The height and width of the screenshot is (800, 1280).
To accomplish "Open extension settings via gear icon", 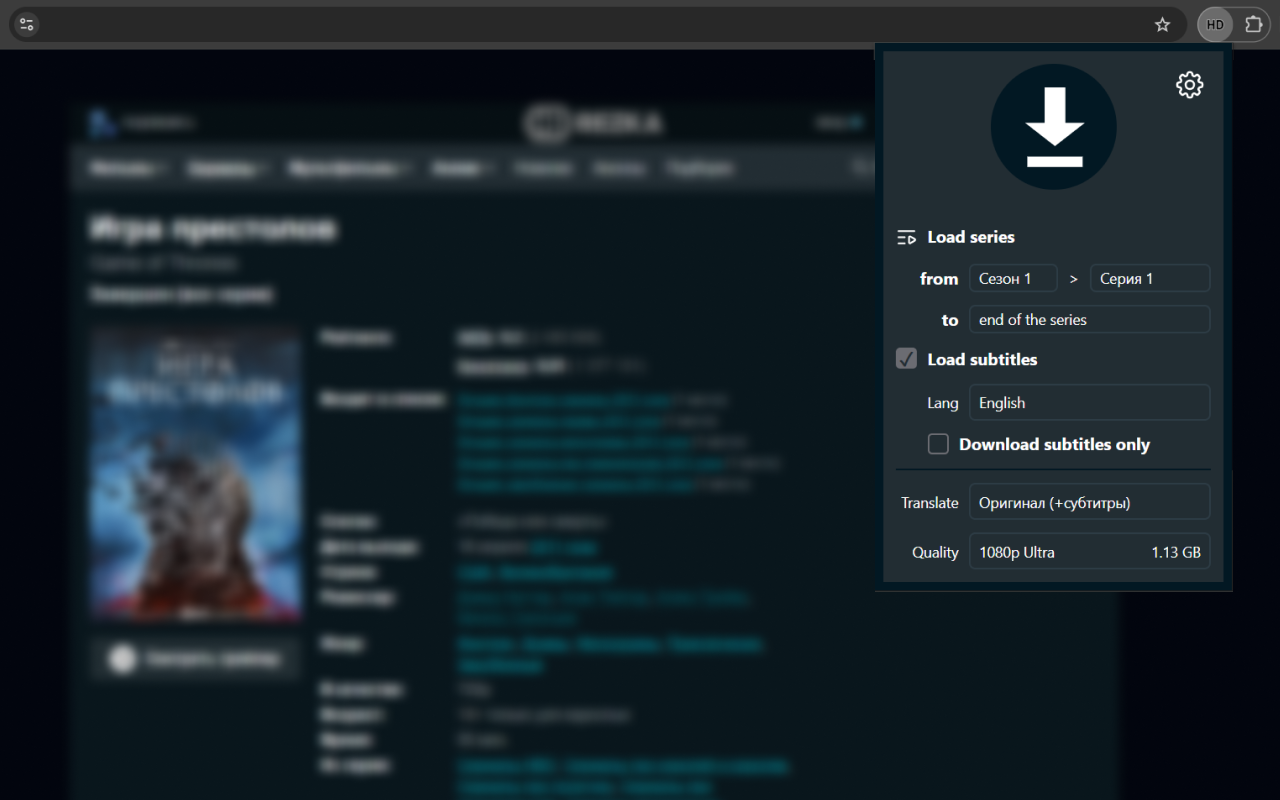I will click(x=1189, y=85).
